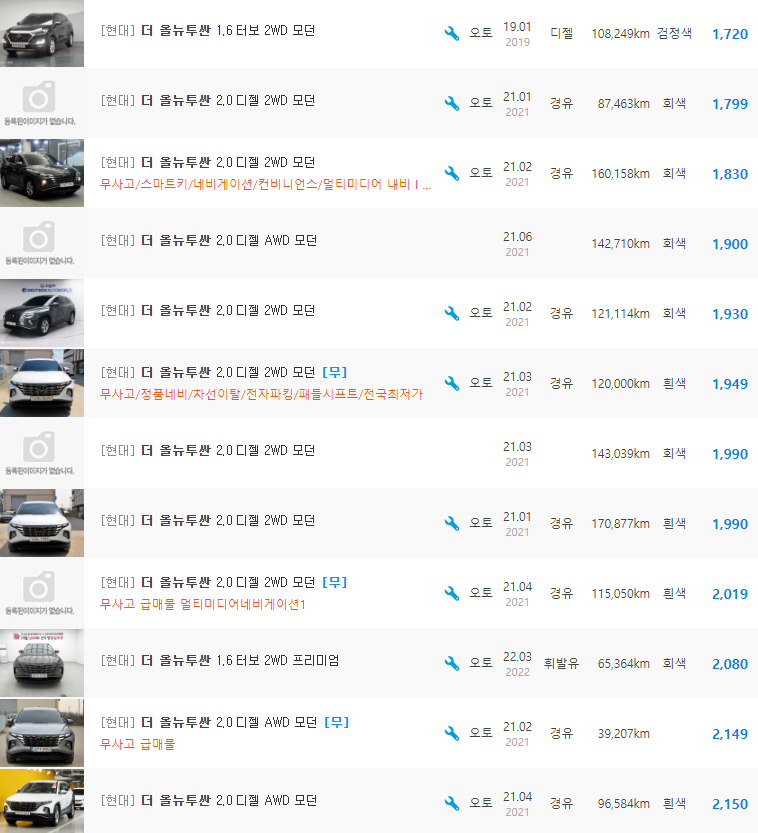The height and width of the screenshot is (833, 758).
Task: Click wrench icon in the 2,149 listing row
Action: point(452,734)
